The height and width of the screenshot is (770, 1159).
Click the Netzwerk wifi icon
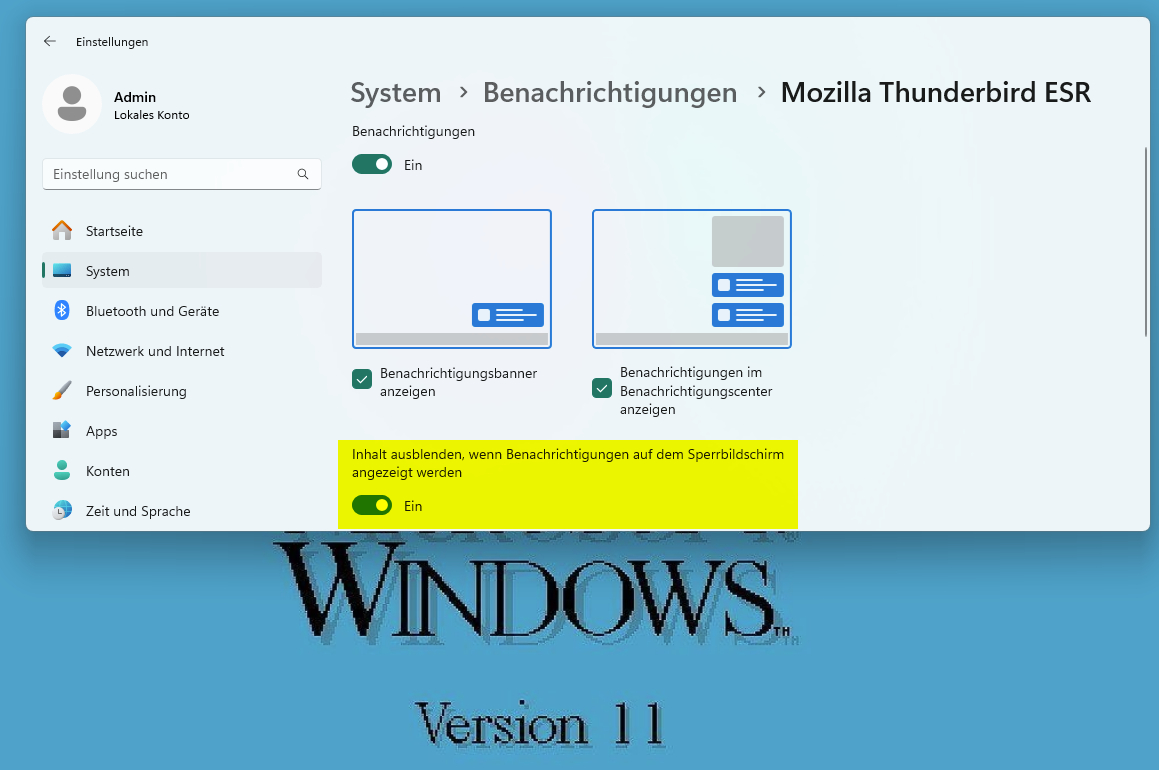[x=62, y=350]
